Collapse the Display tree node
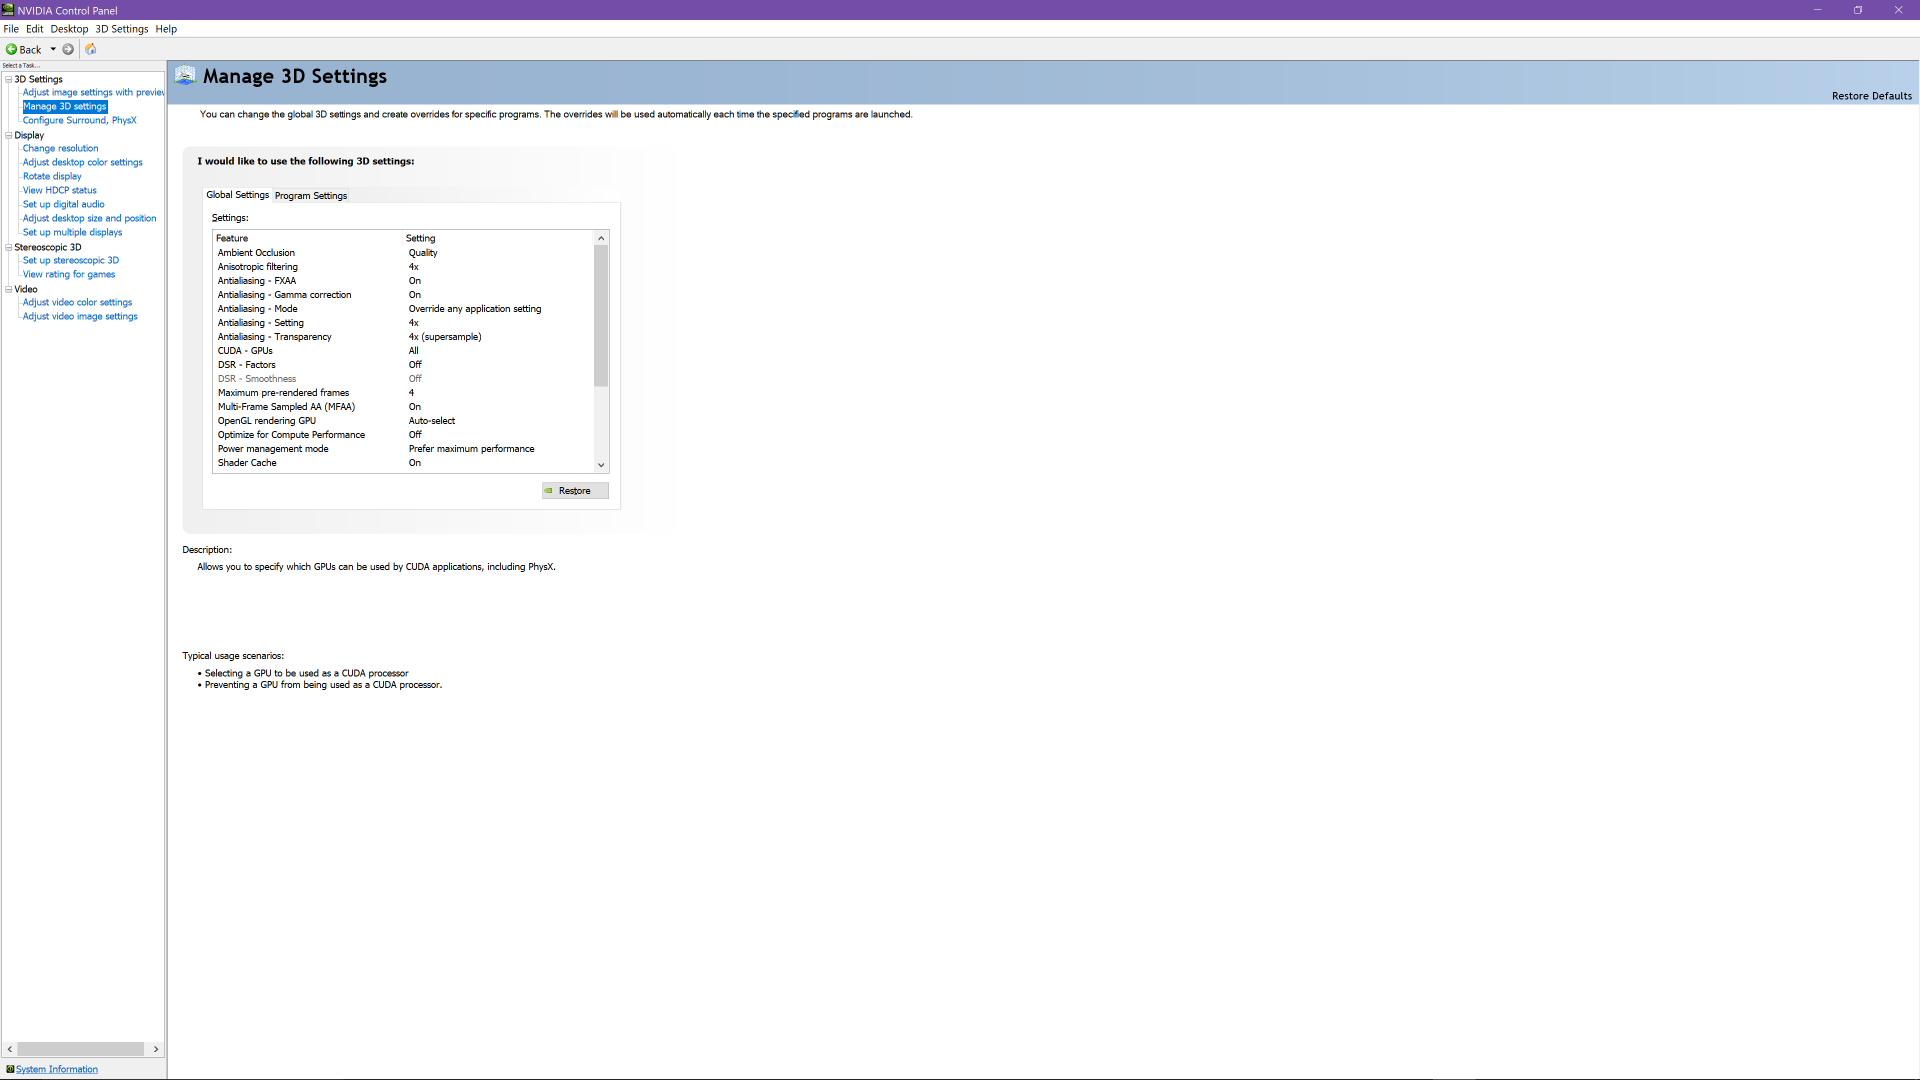This screenshot has width=1920, height=1080. [x=9, y=135]
